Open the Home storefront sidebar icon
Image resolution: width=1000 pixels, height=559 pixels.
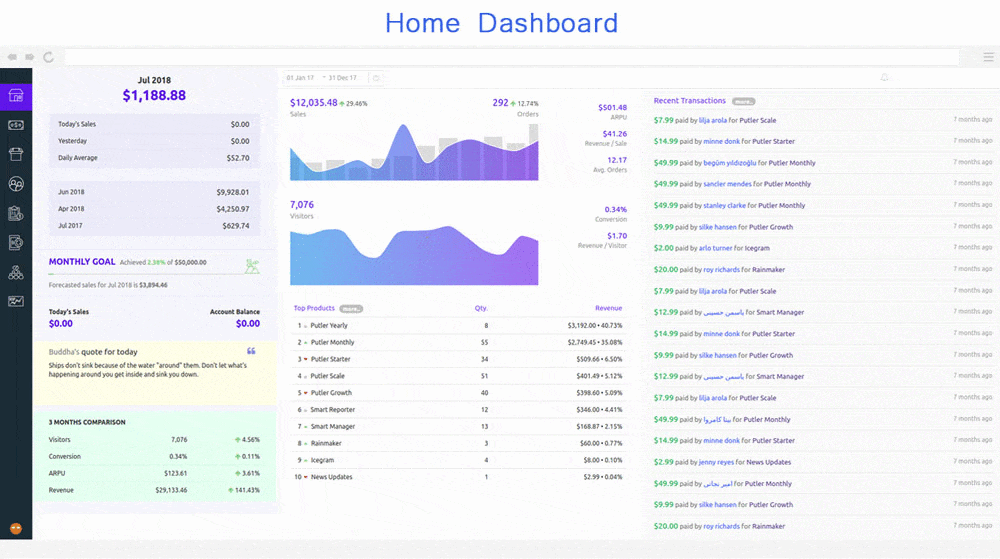(16, 96)
